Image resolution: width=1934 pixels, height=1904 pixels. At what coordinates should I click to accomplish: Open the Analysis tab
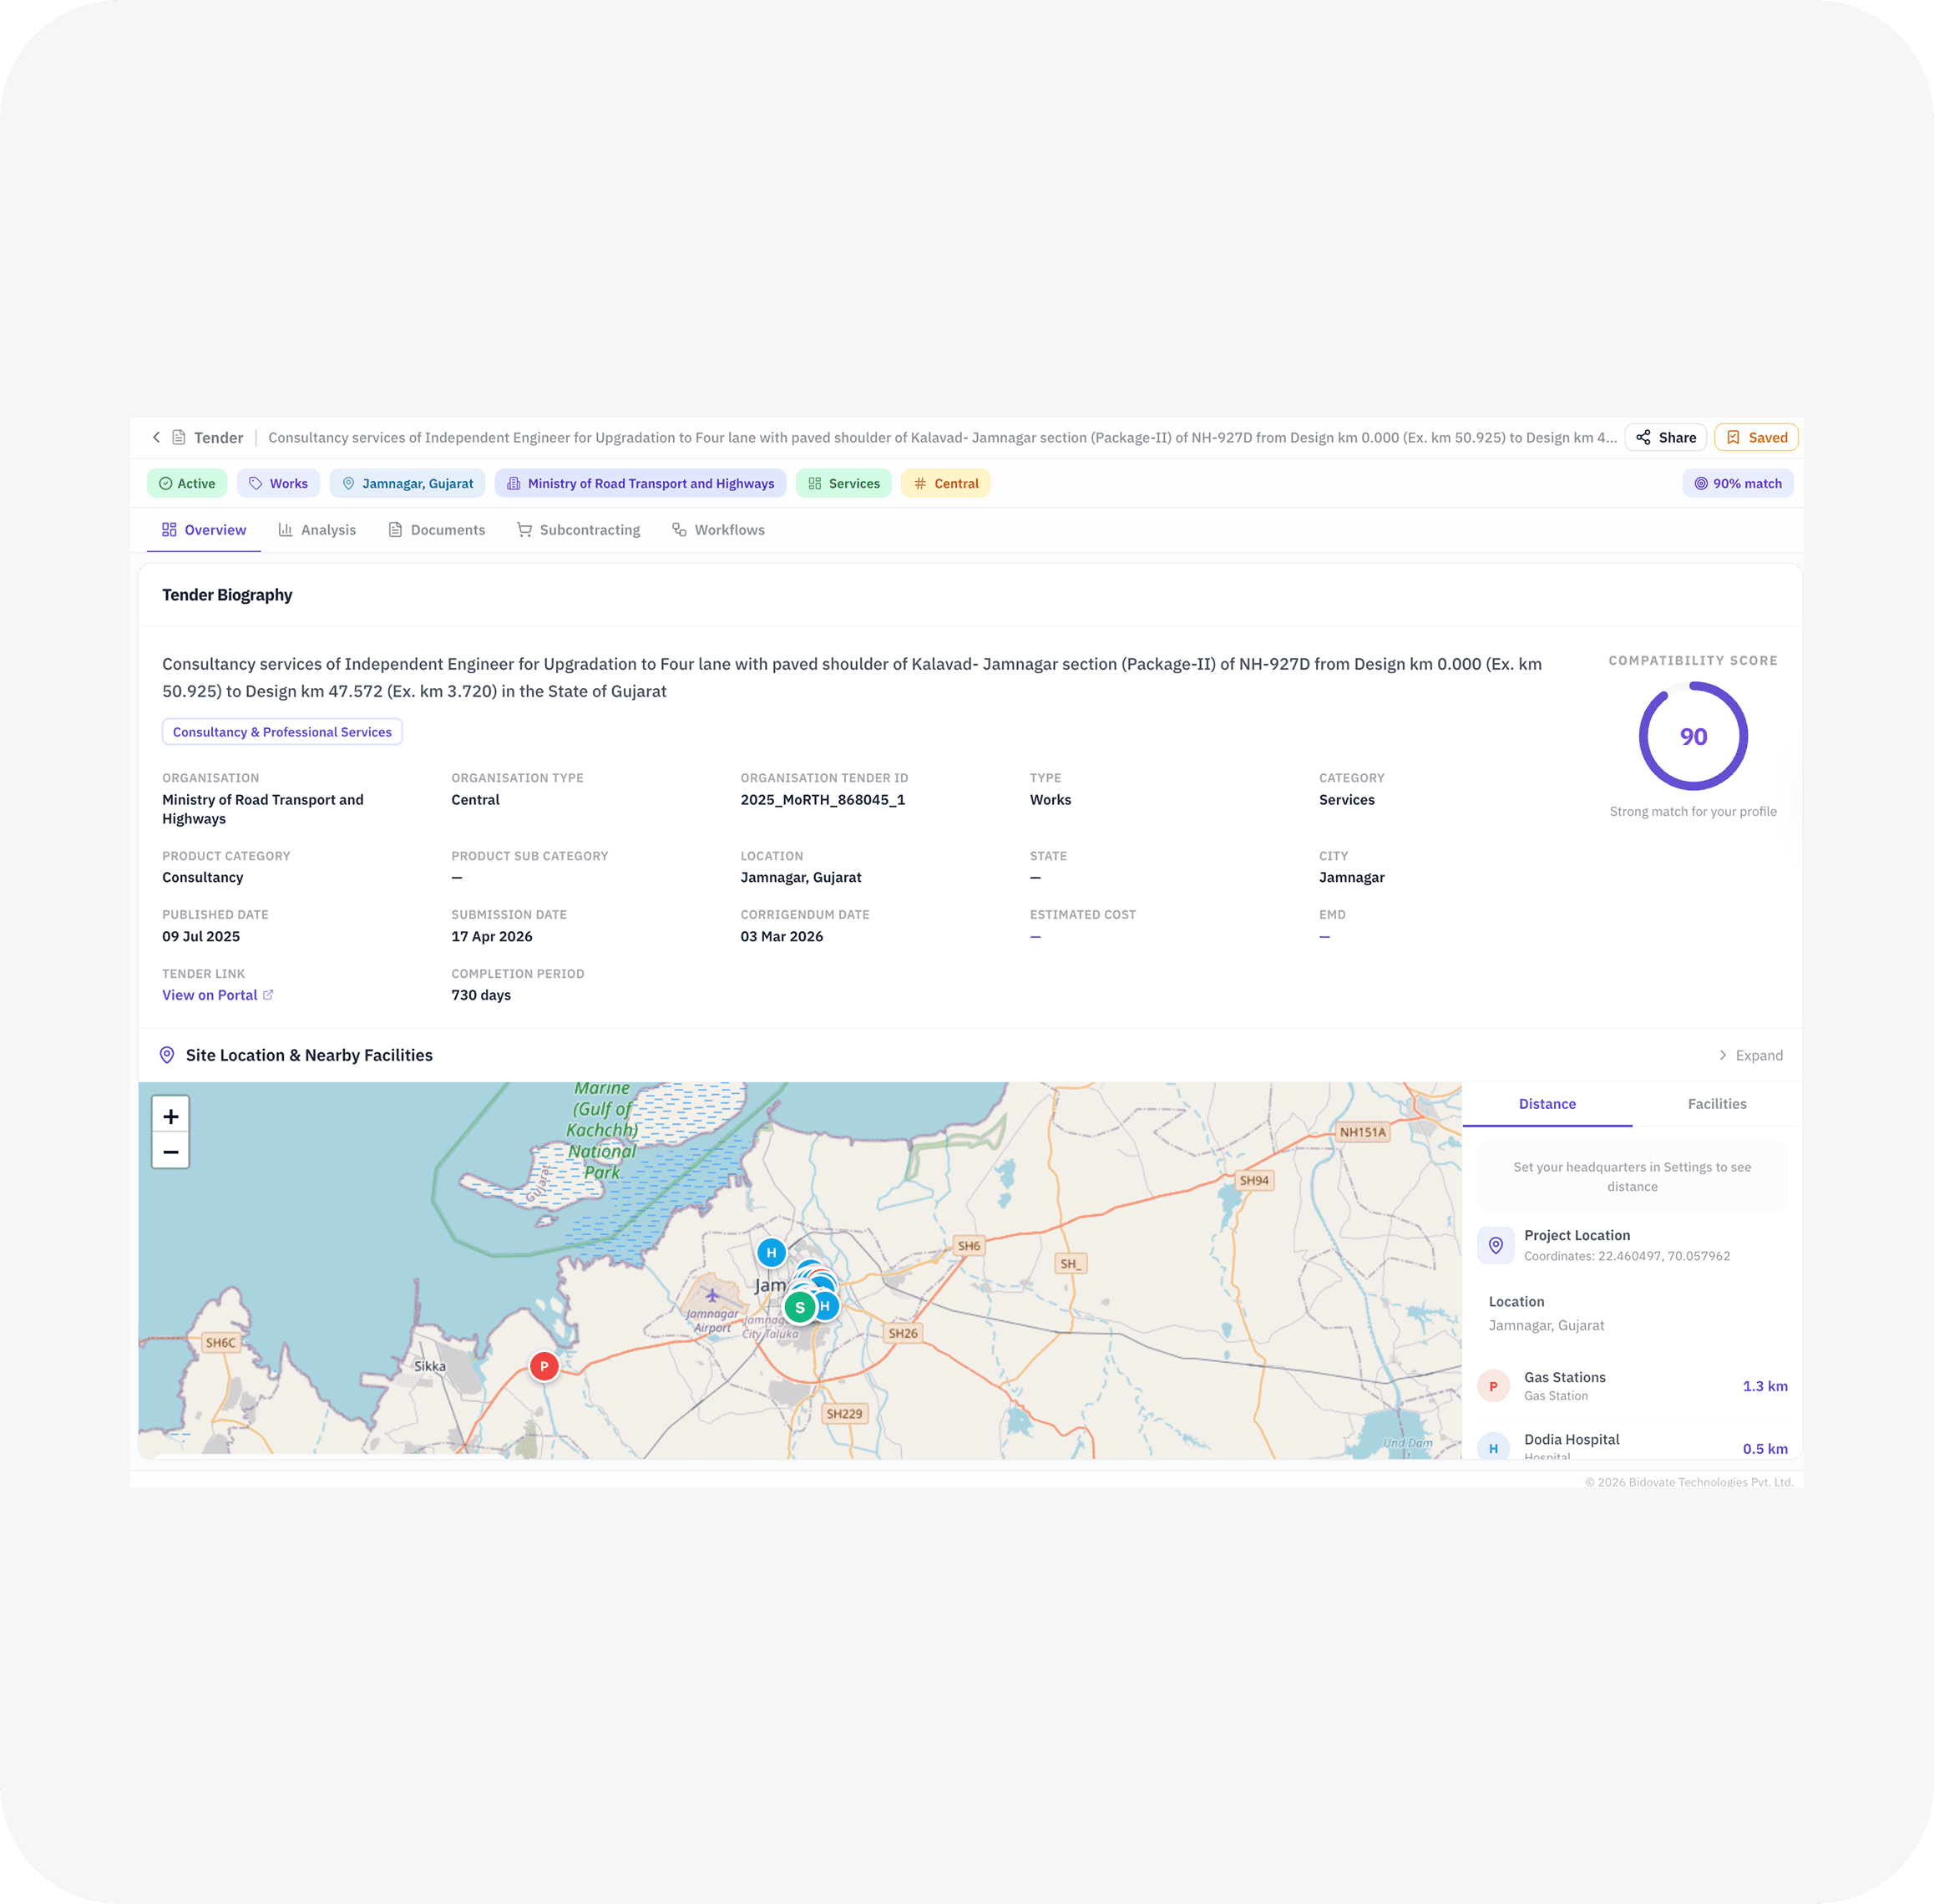[317, 530]
